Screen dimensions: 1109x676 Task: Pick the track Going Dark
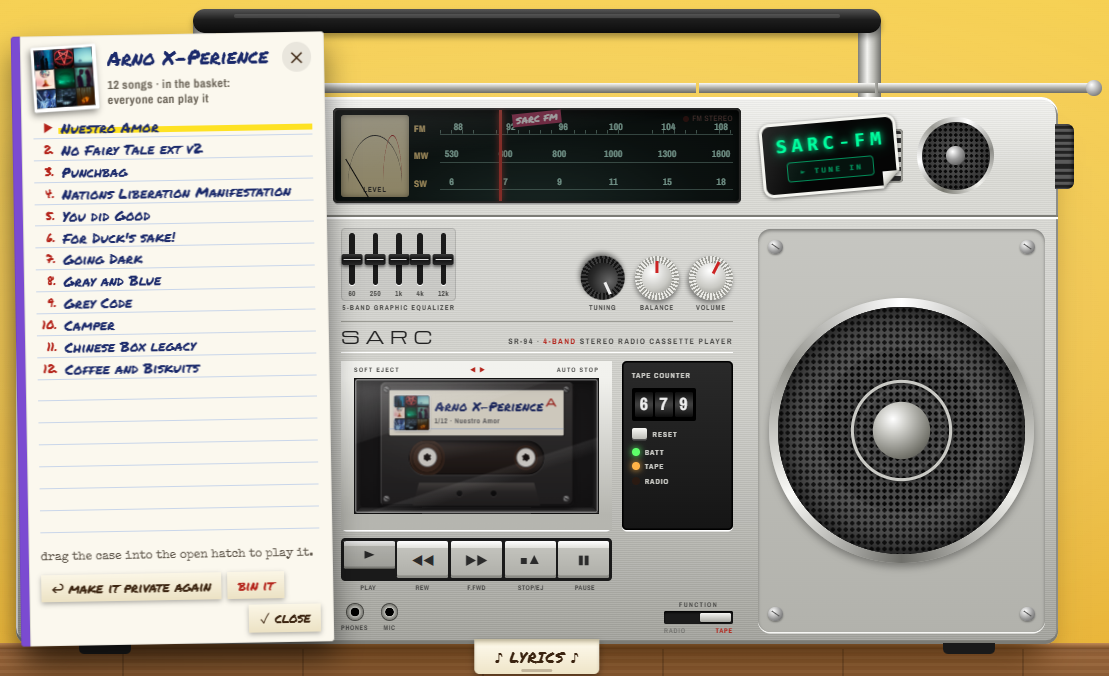177,260
